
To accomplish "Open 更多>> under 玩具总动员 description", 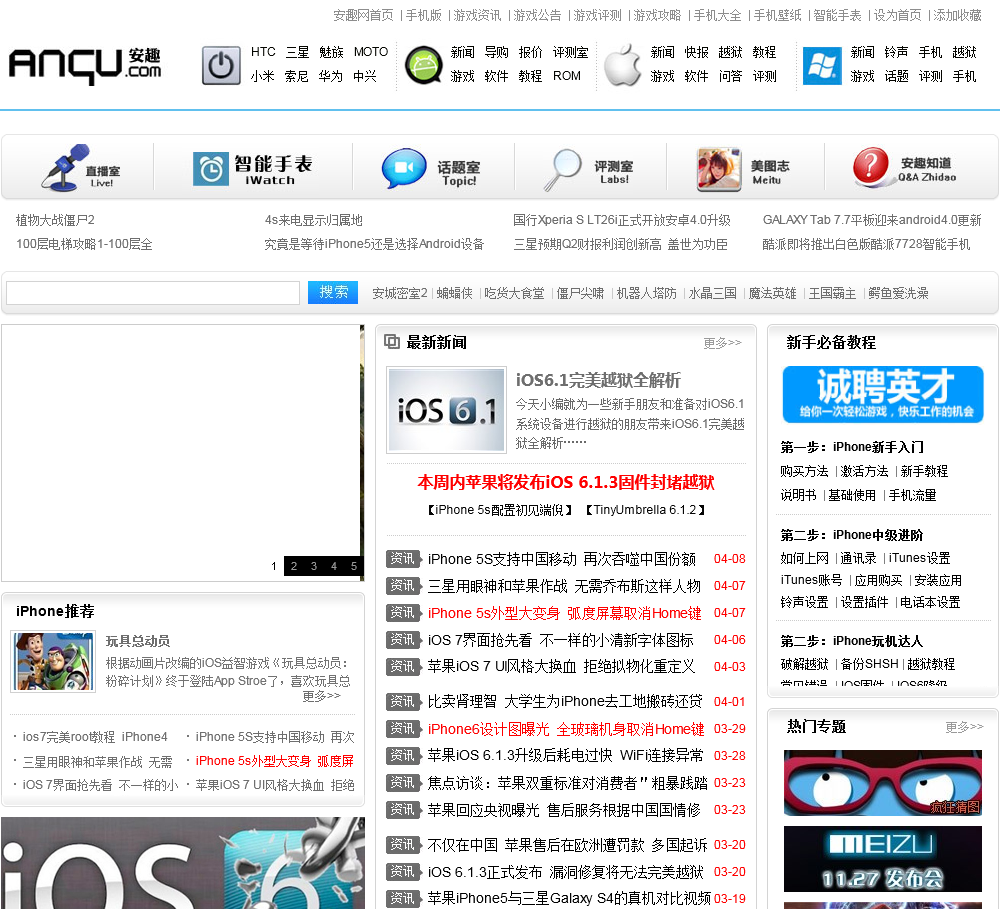I will coord(321,695).
